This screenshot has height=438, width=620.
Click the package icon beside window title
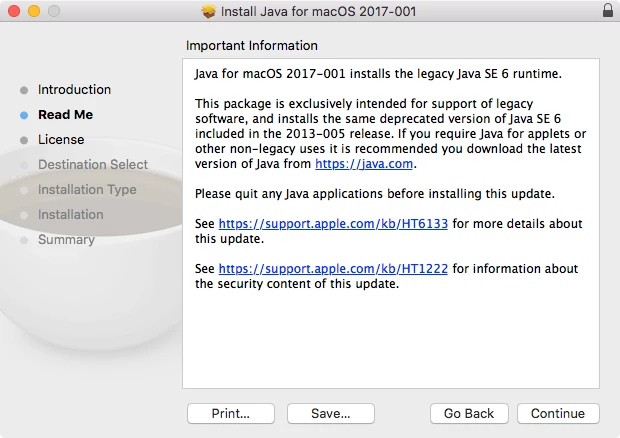pos(208,11)
